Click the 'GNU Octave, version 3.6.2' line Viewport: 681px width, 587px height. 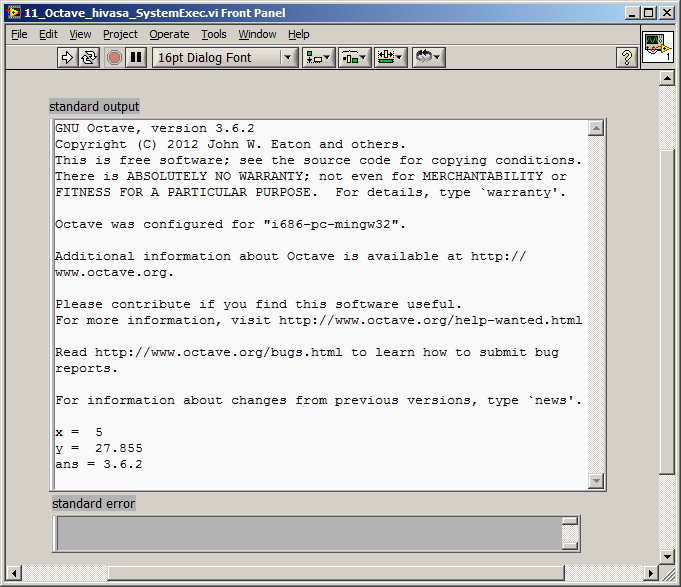tap(155, 129)
